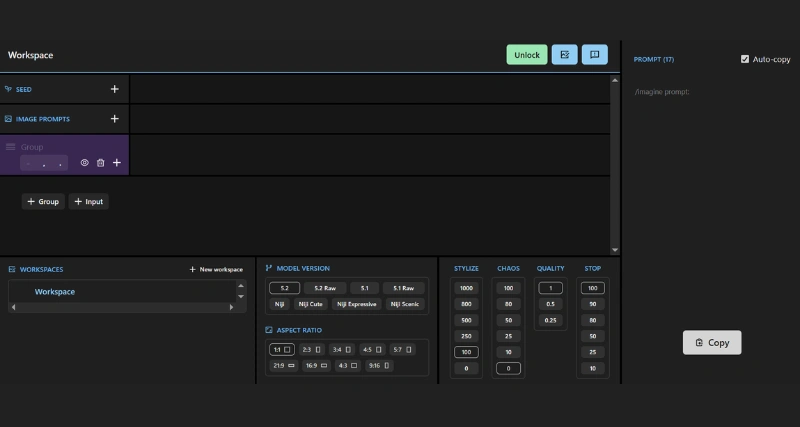
Task: Select the Workspace entry in the workspaces list
Action: (x=55, y=292)
